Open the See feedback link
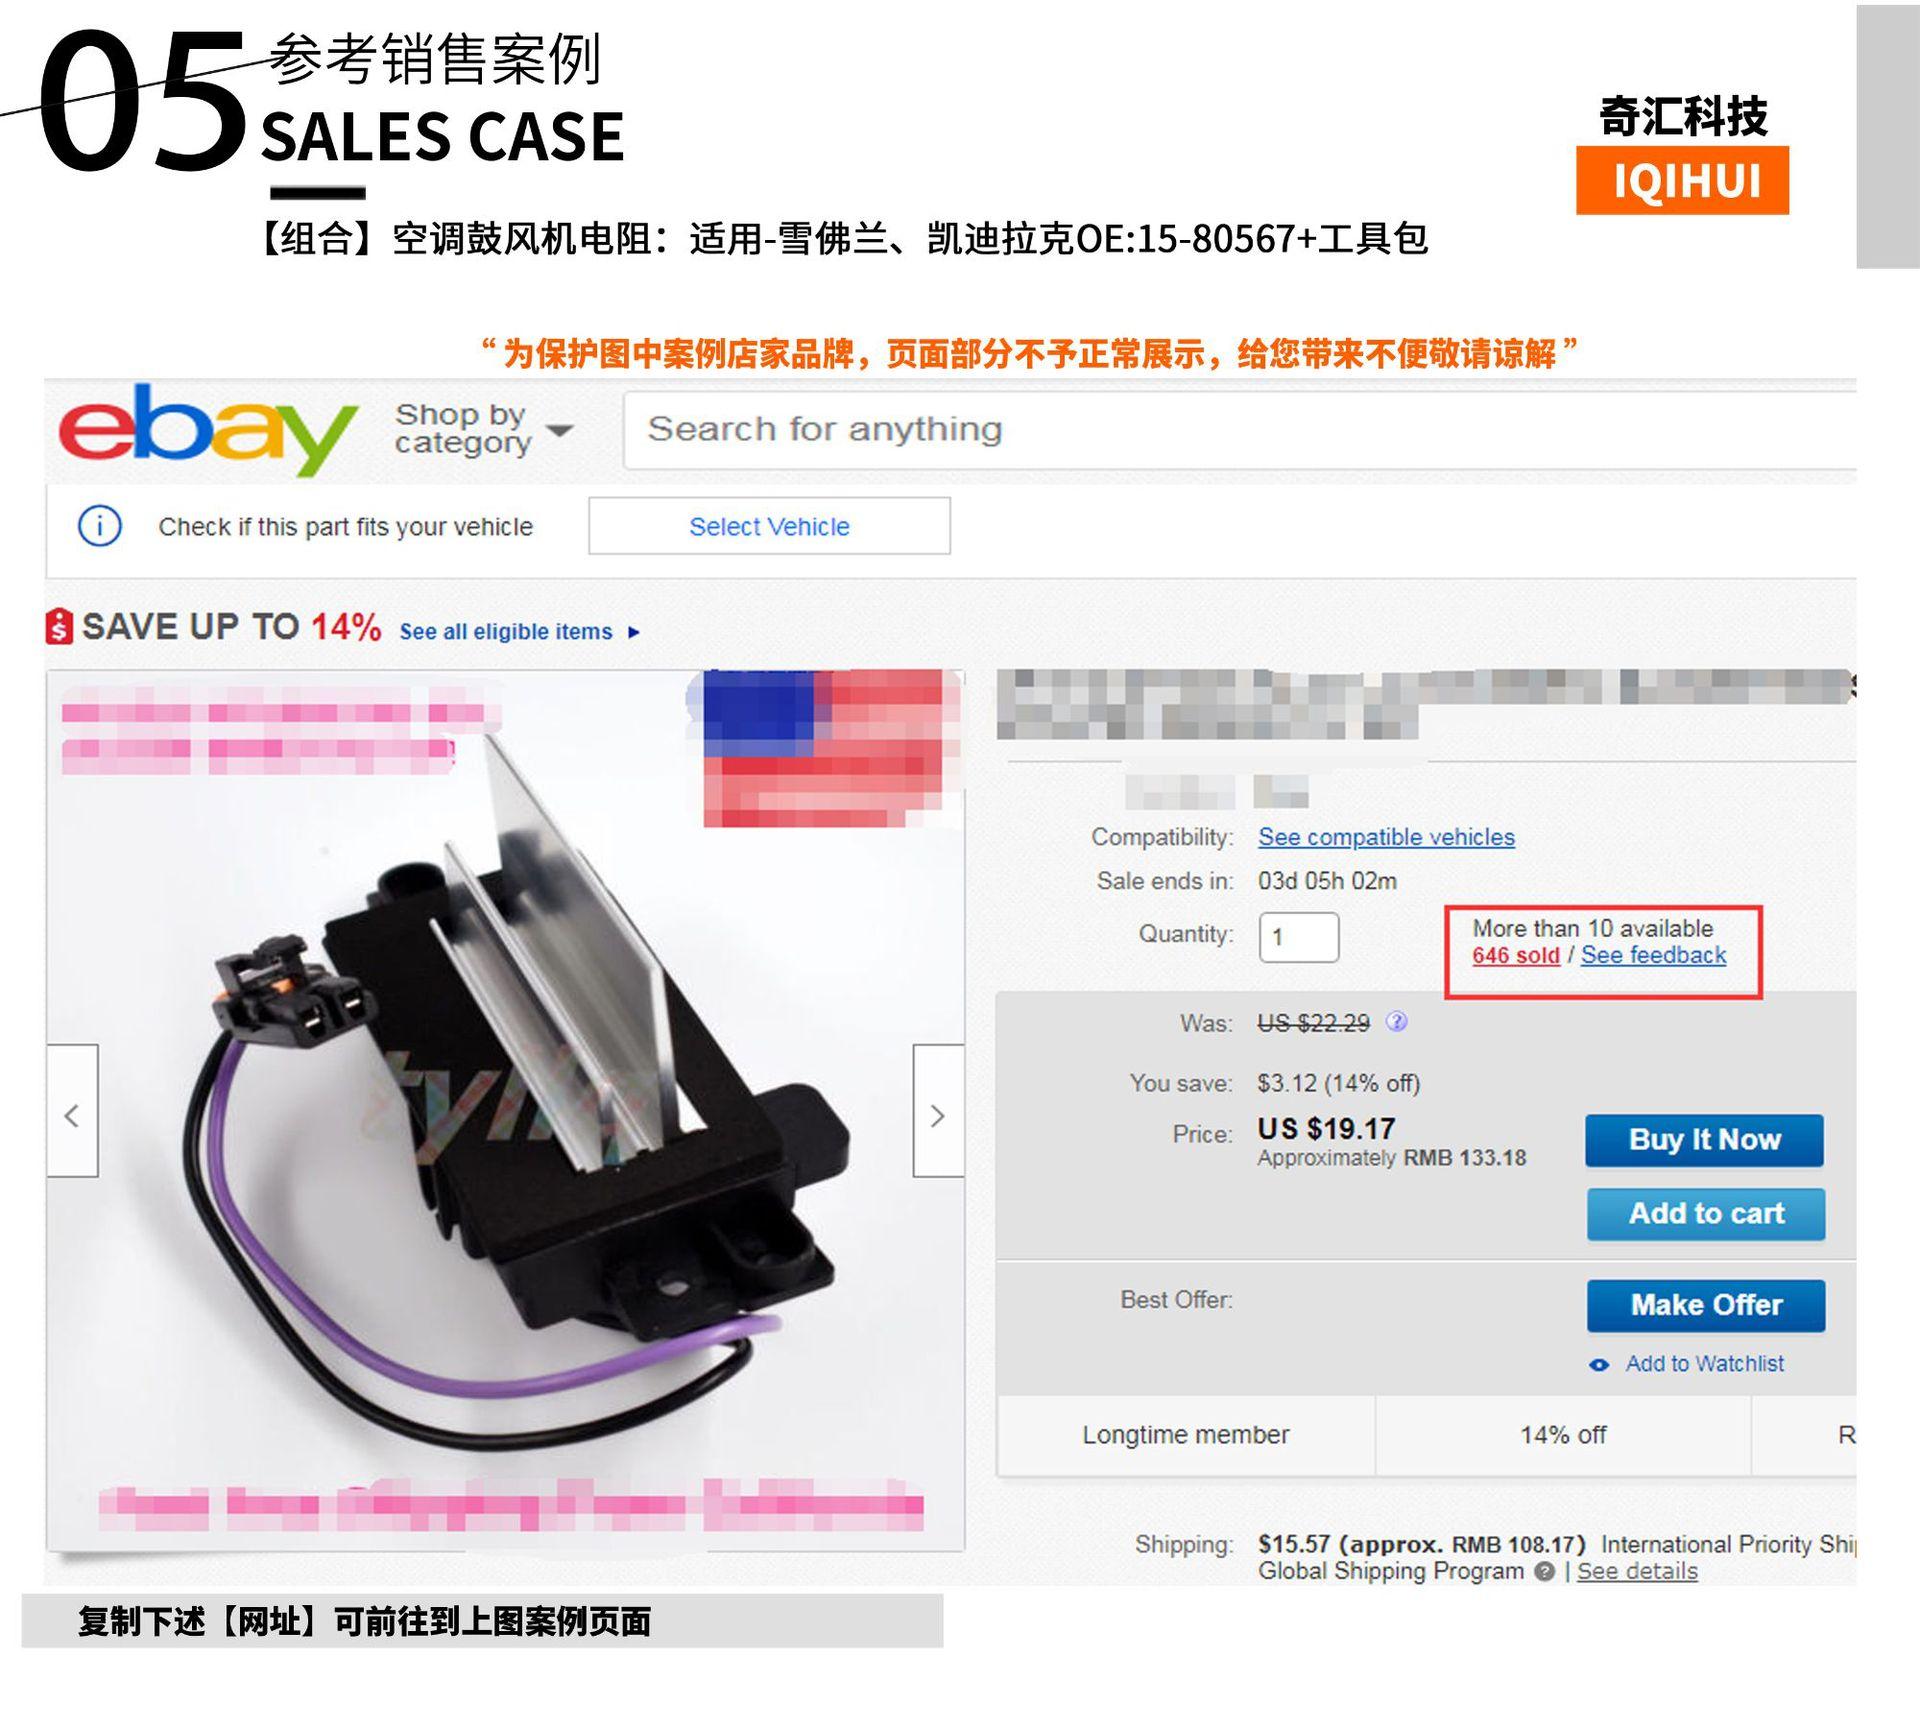1920x1727 pixels. pyautogui.click(x=1654, y=955)
